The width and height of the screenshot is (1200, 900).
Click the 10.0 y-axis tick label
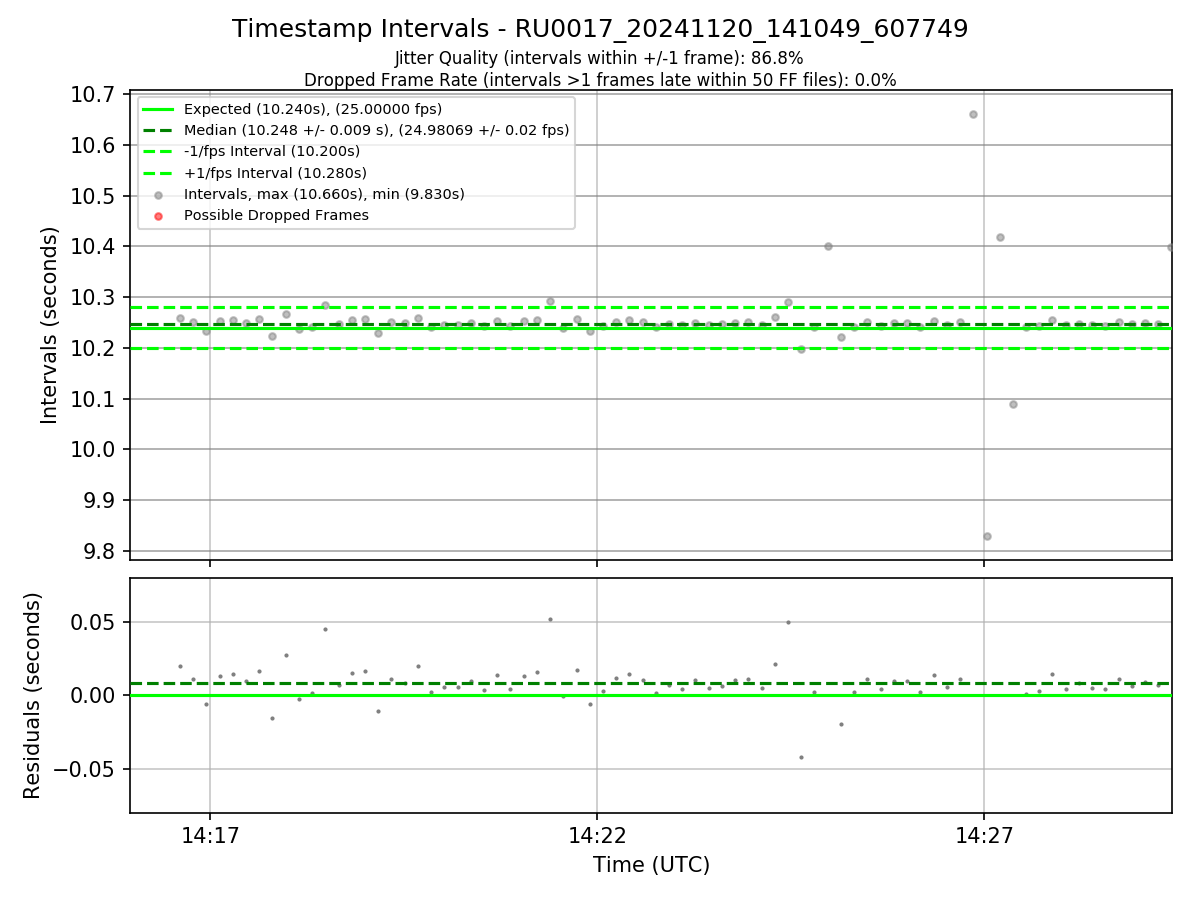[x=93, y=450]
